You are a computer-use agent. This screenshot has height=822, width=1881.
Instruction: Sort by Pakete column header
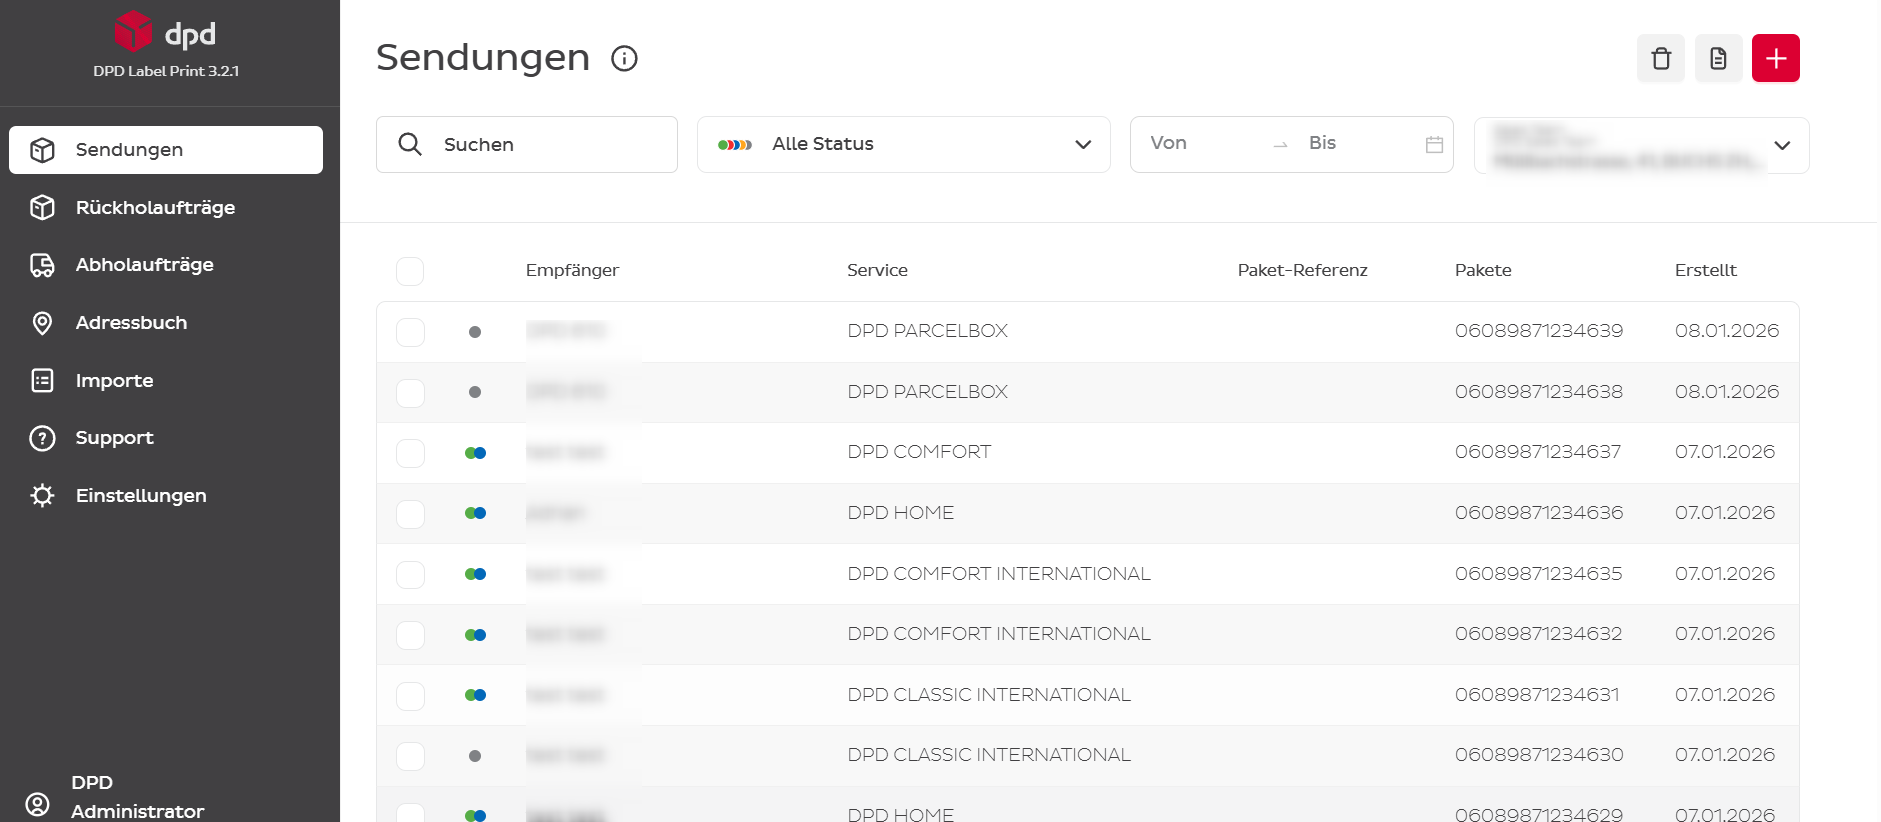click(x=1483, y=270)
